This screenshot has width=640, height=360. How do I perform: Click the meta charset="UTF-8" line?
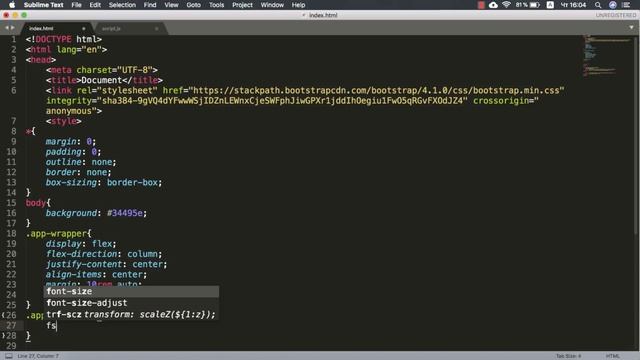coord(102,70)
